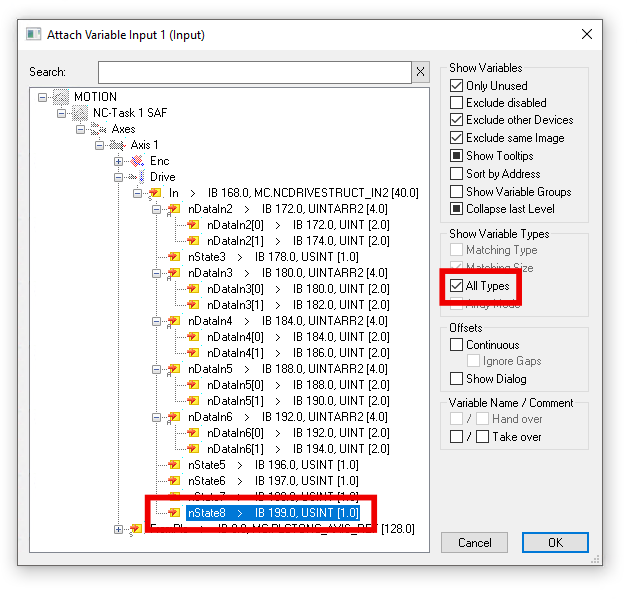This screenshot has width=637, height=599.
Task: Click the Cancel button
Action: click(474, 543)
